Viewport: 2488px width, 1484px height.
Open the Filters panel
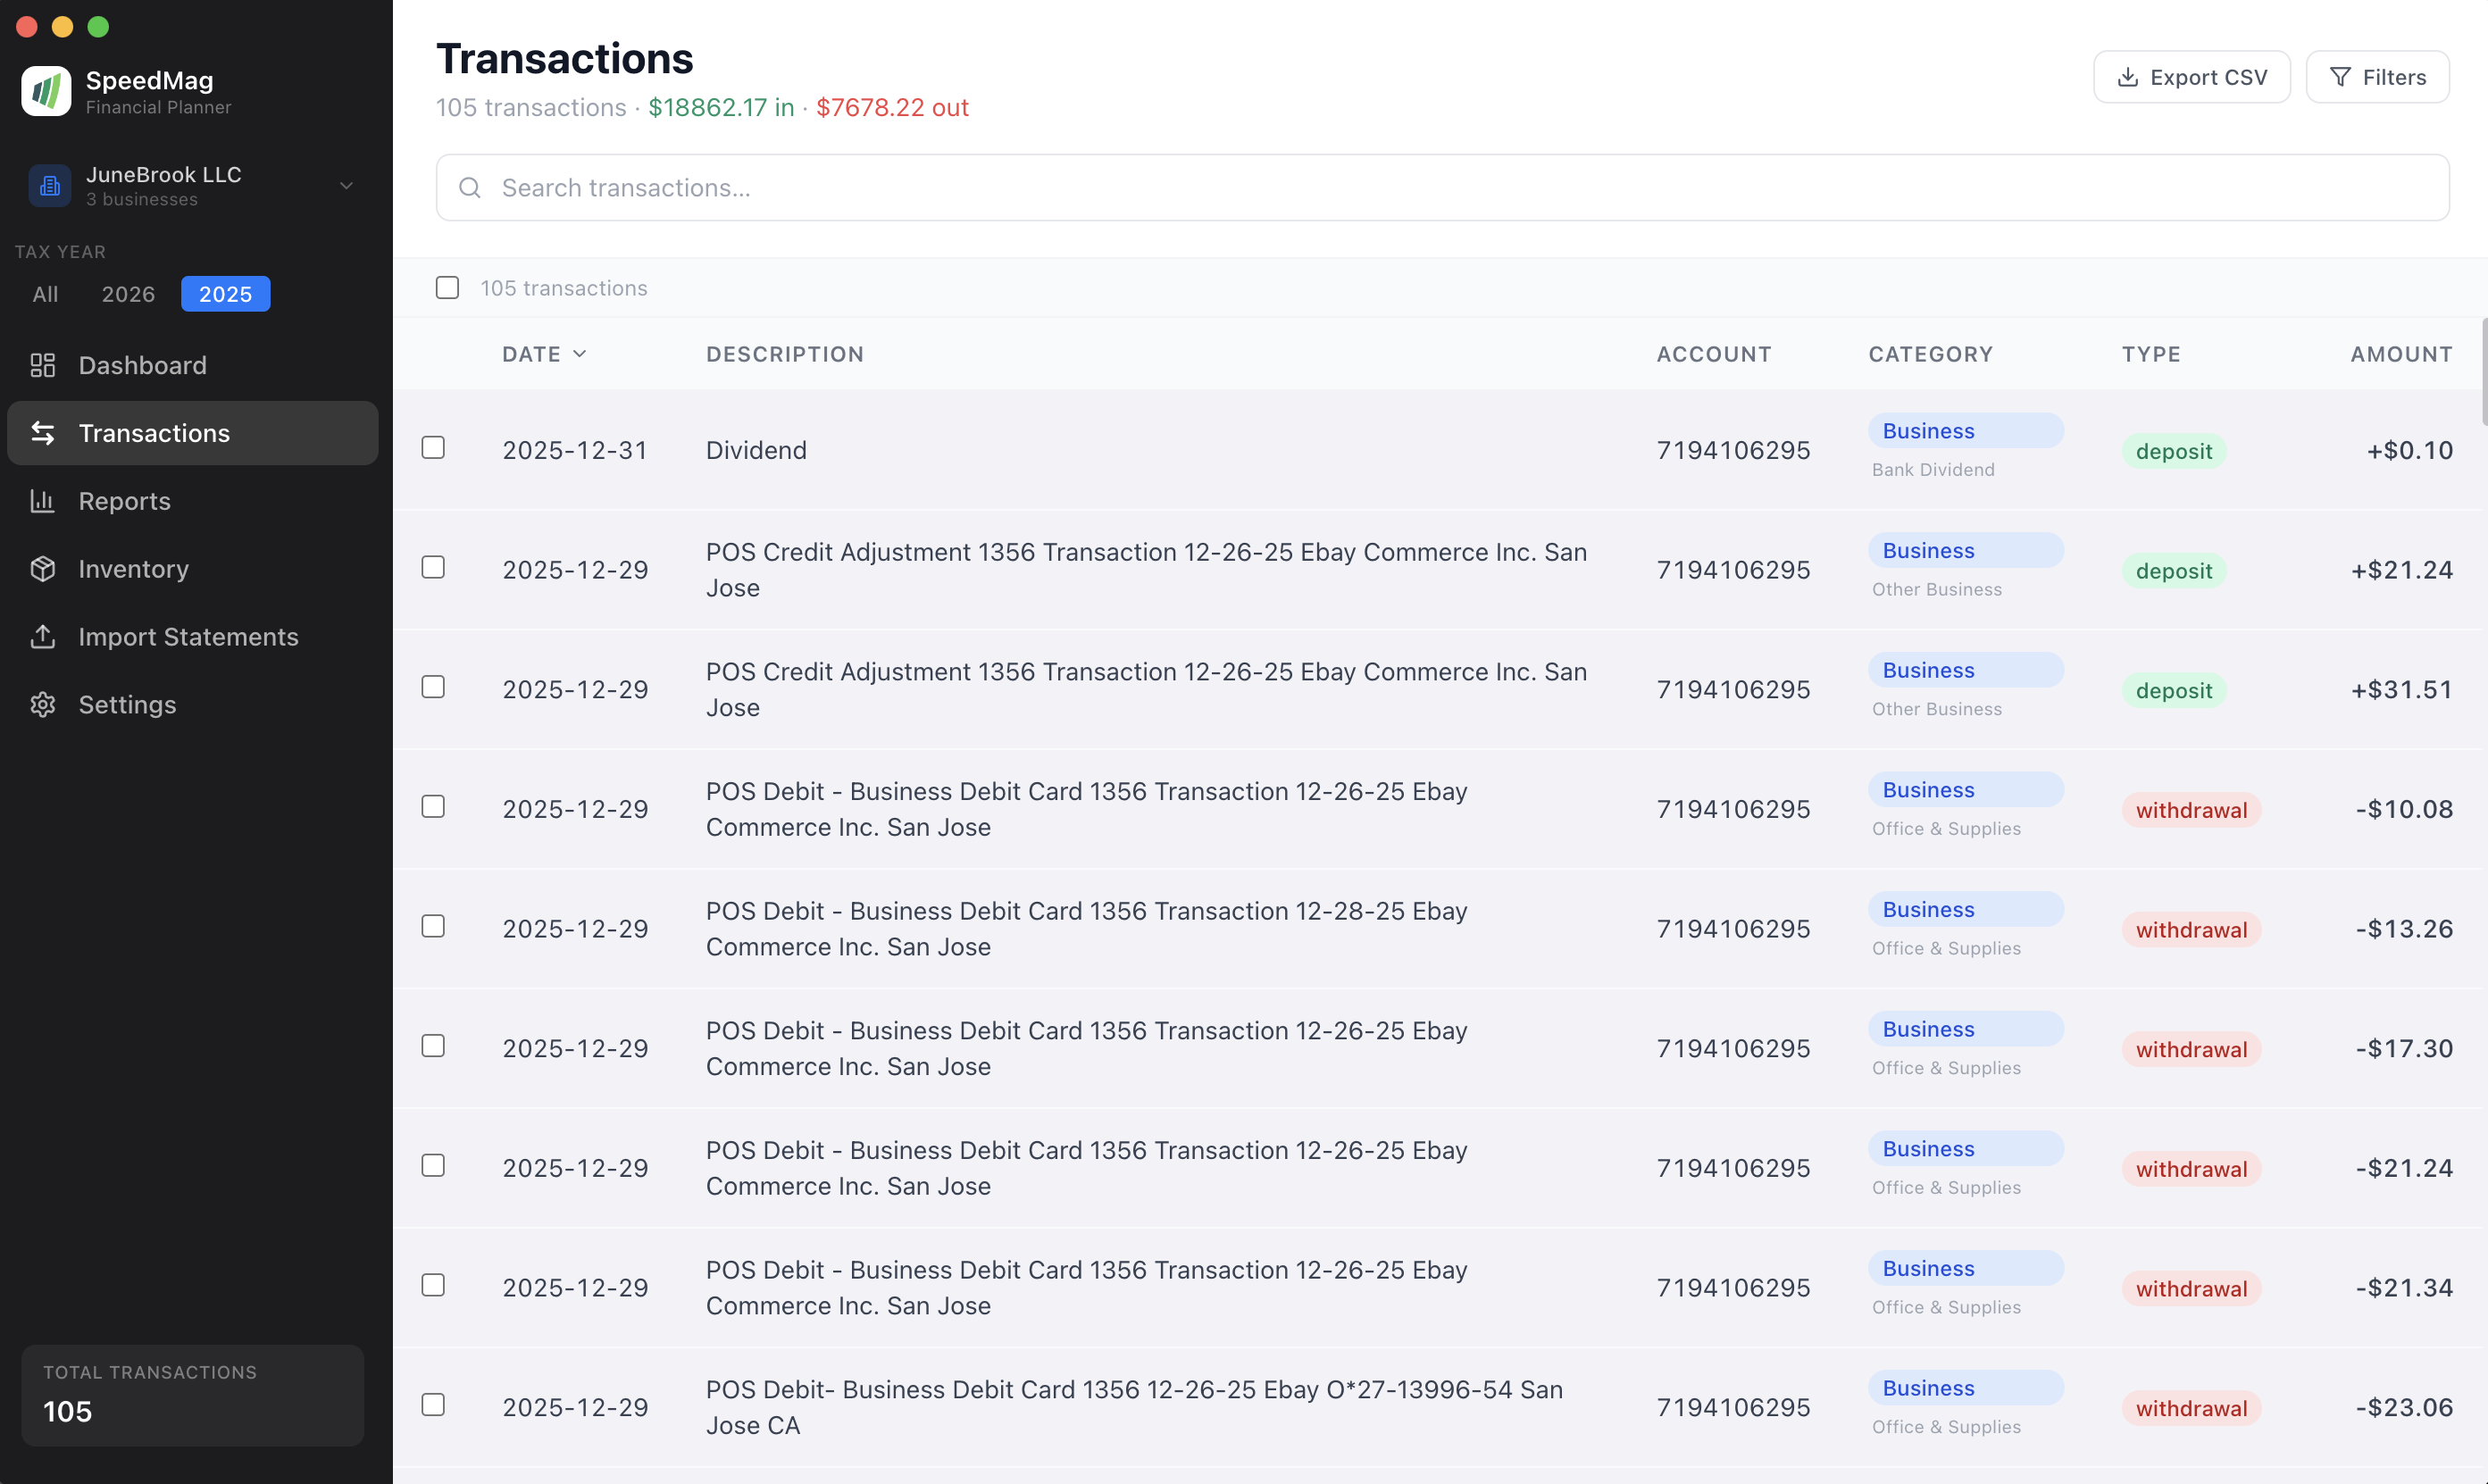[x=2377, y=76]
